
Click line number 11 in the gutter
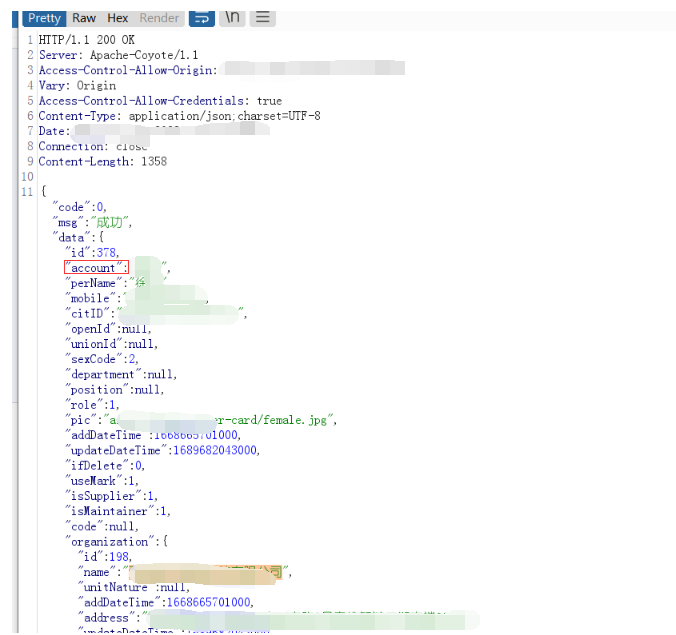coord(27,192)
